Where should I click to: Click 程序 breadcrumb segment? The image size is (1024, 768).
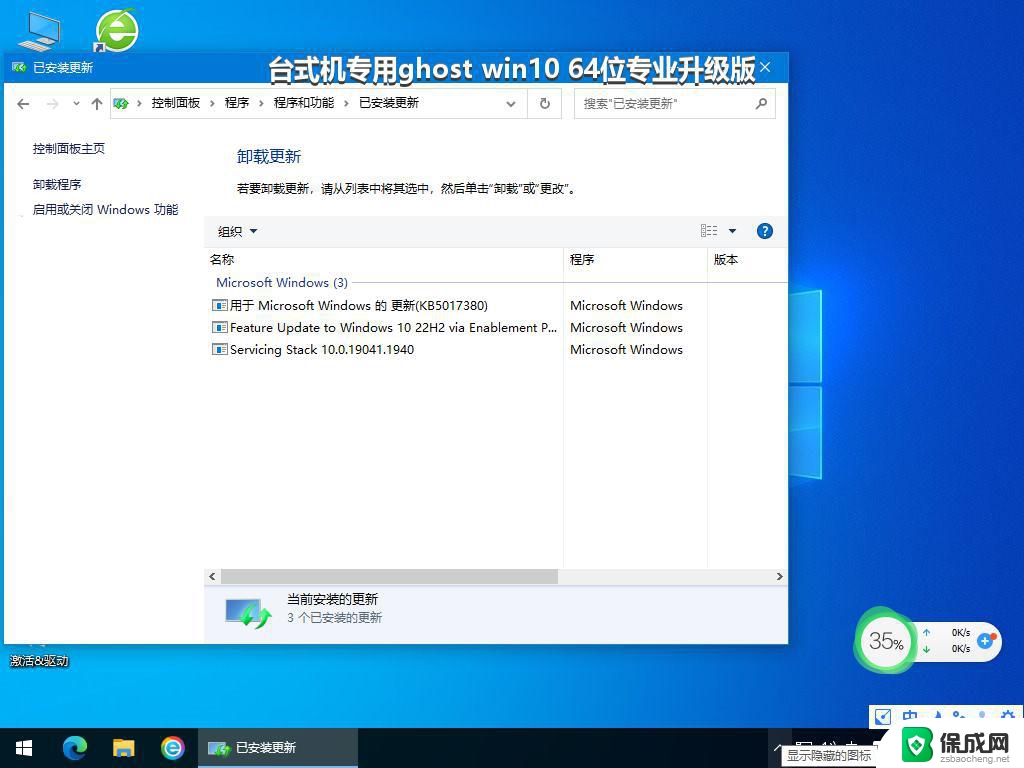click(x=237, y=103)
